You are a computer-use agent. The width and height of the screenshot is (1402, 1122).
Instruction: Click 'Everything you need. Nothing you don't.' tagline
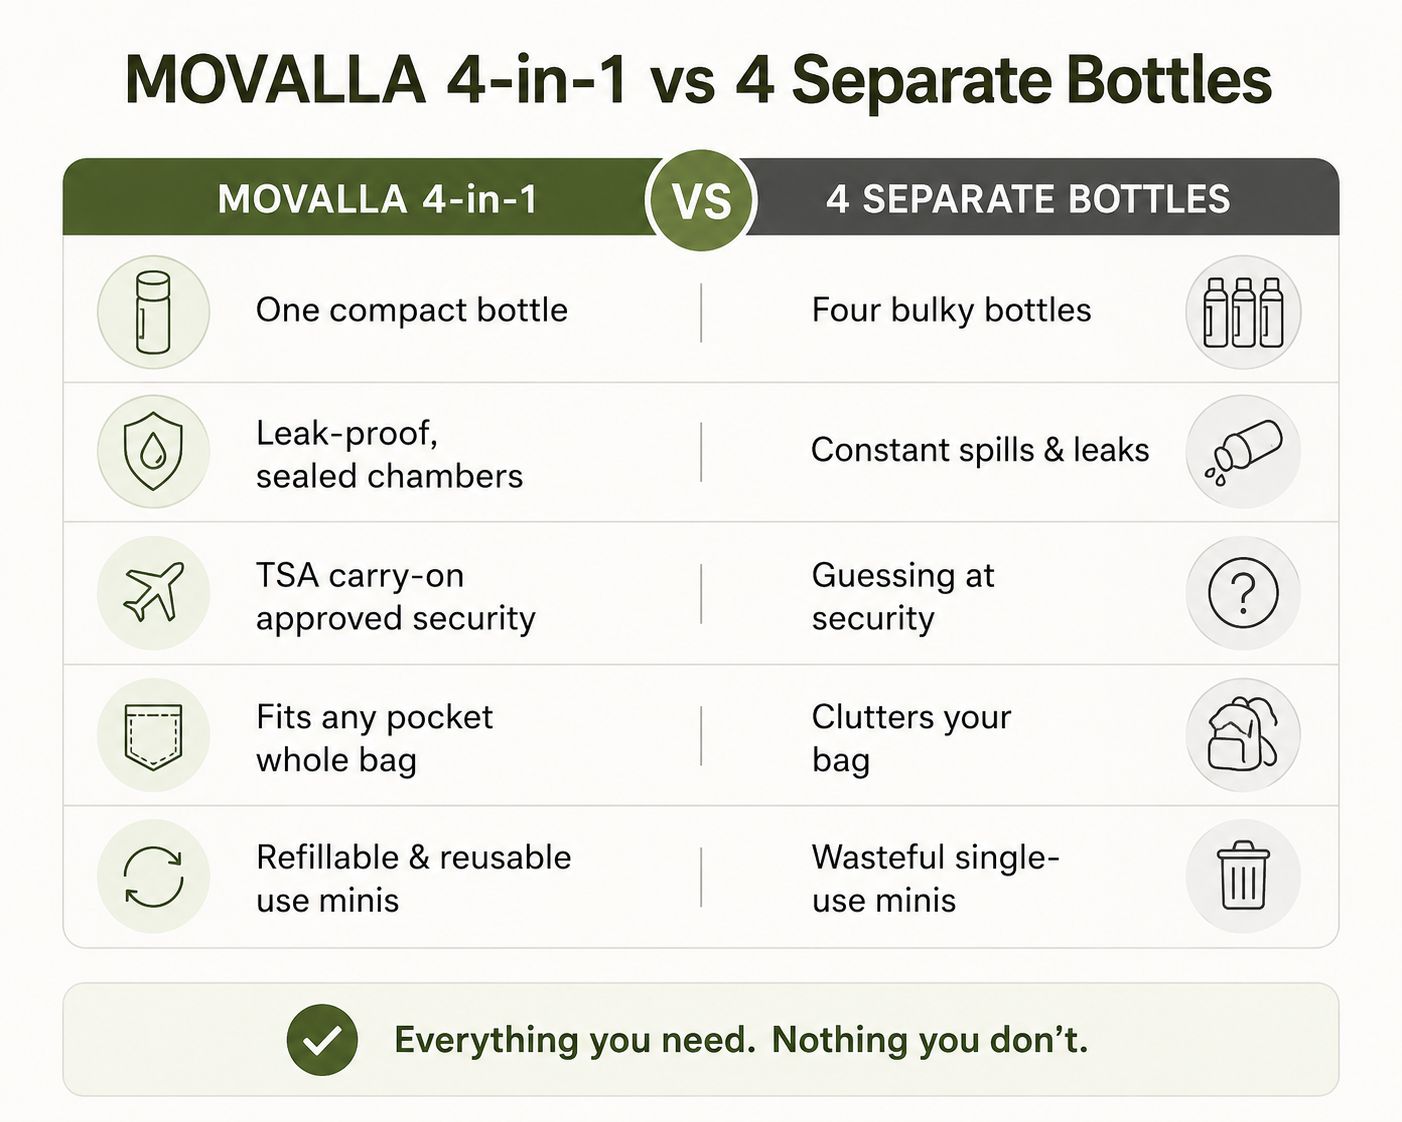741,1040
